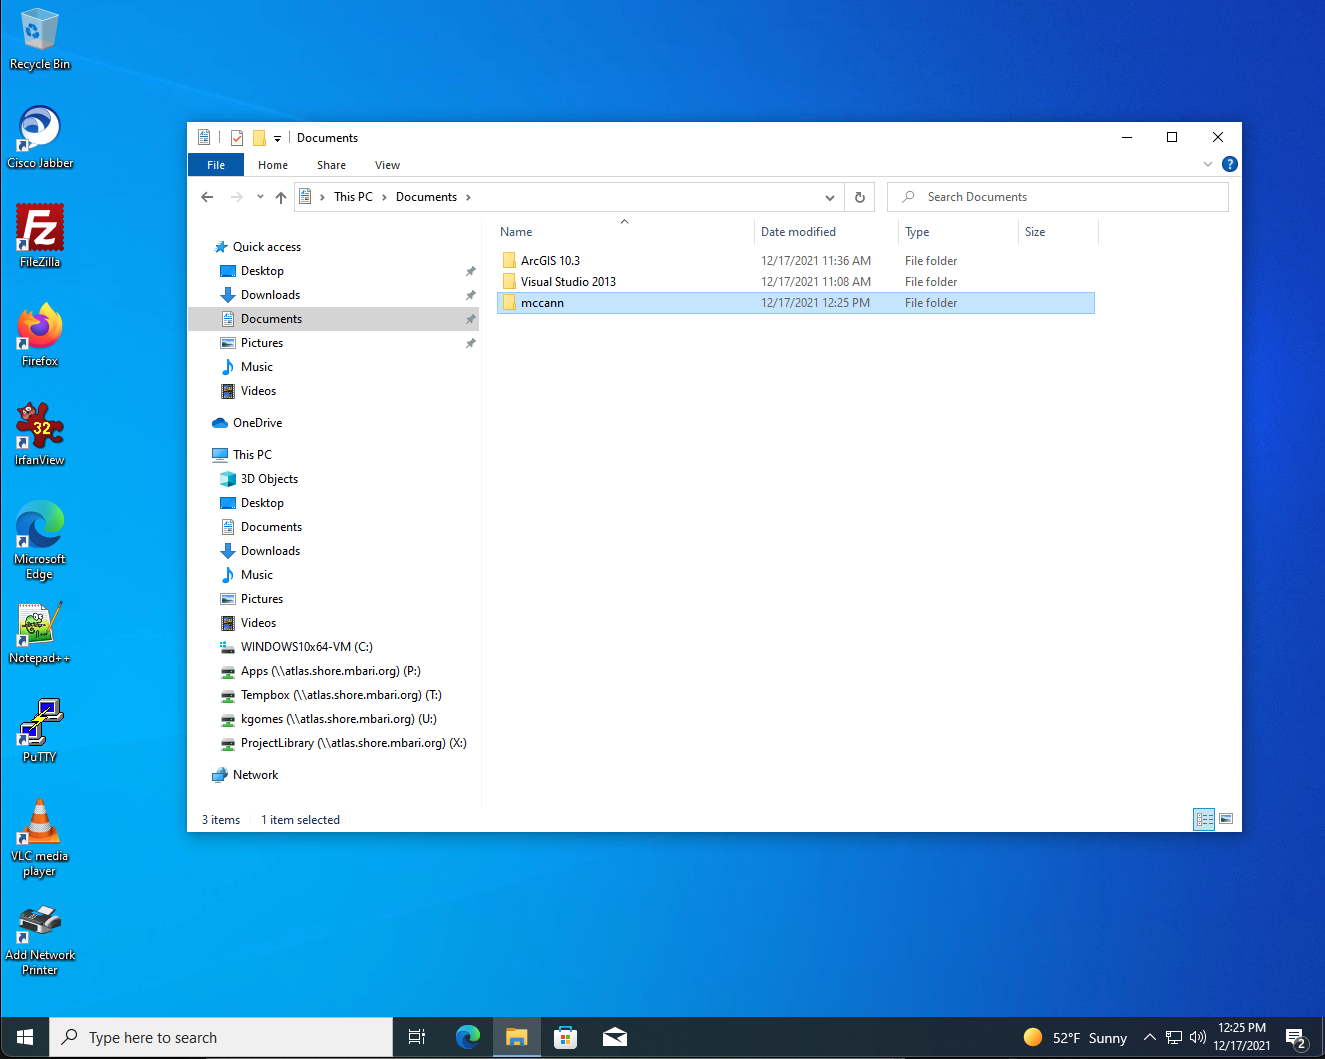This screenshot has width=1325, height=1059.
Task: Go up one level with Up arrow
Action: click(281, 197)
